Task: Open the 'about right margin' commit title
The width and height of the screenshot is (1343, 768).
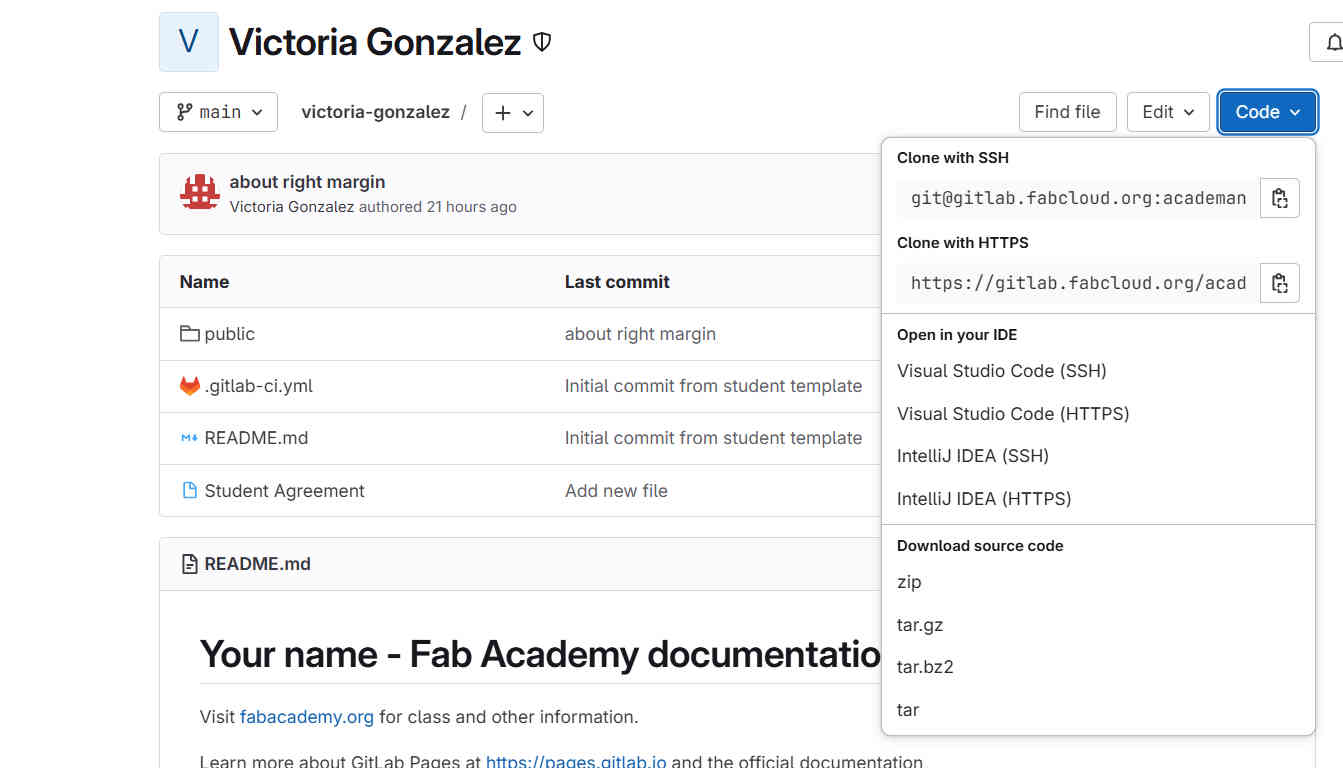Action: 307,182
